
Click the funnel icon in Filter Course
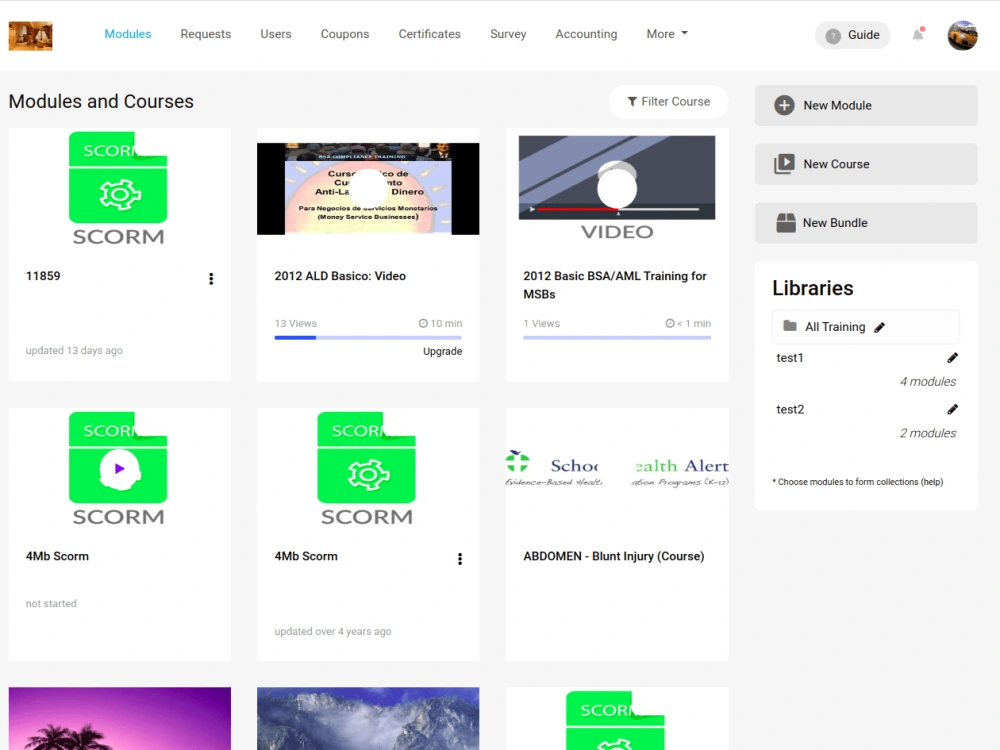[x=631, y=101]
